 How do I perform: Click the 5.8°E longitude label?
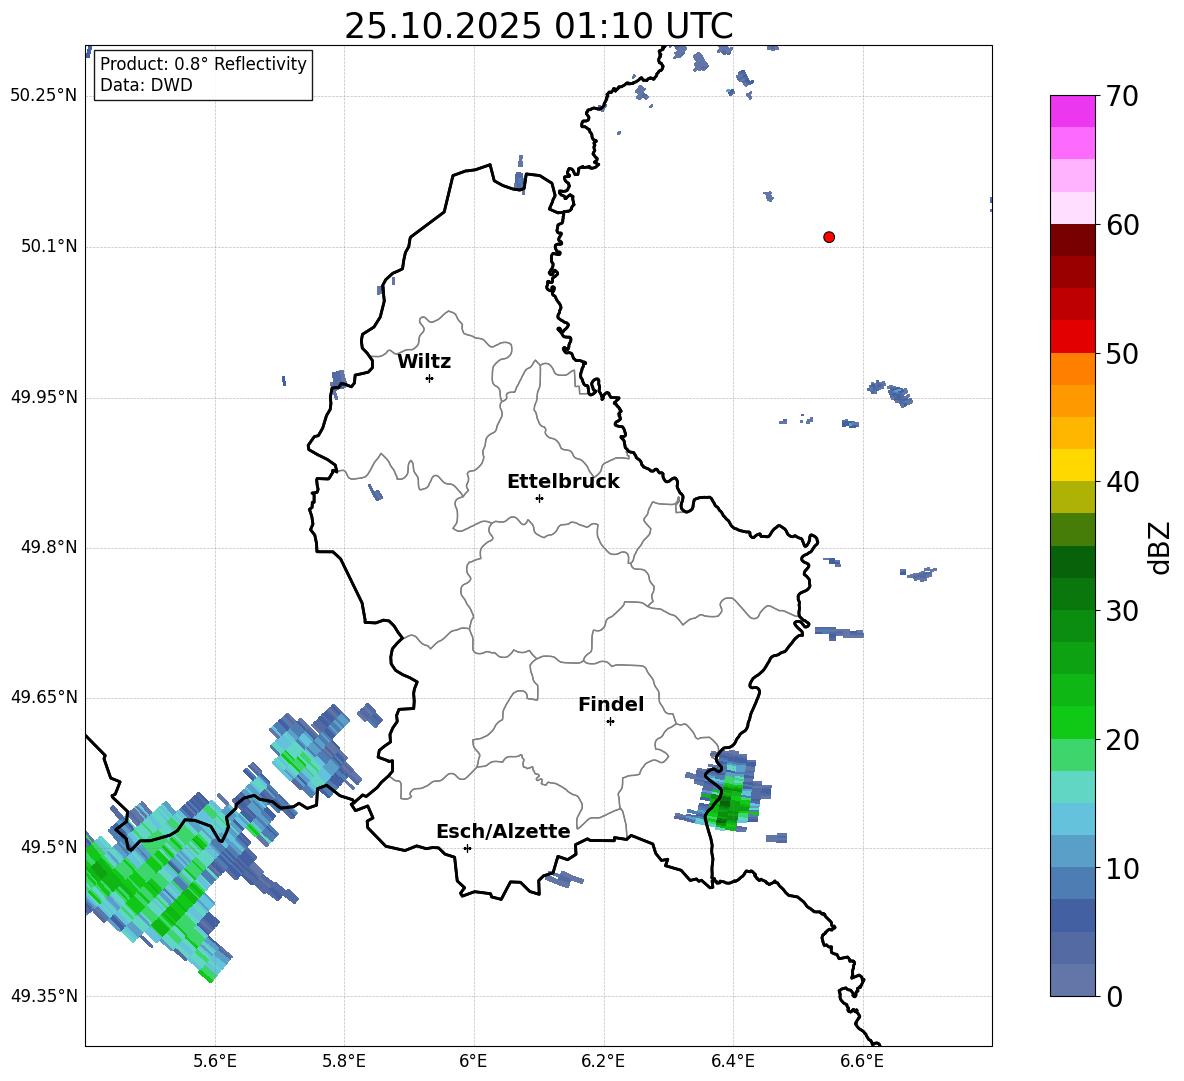coord(344,1061)
